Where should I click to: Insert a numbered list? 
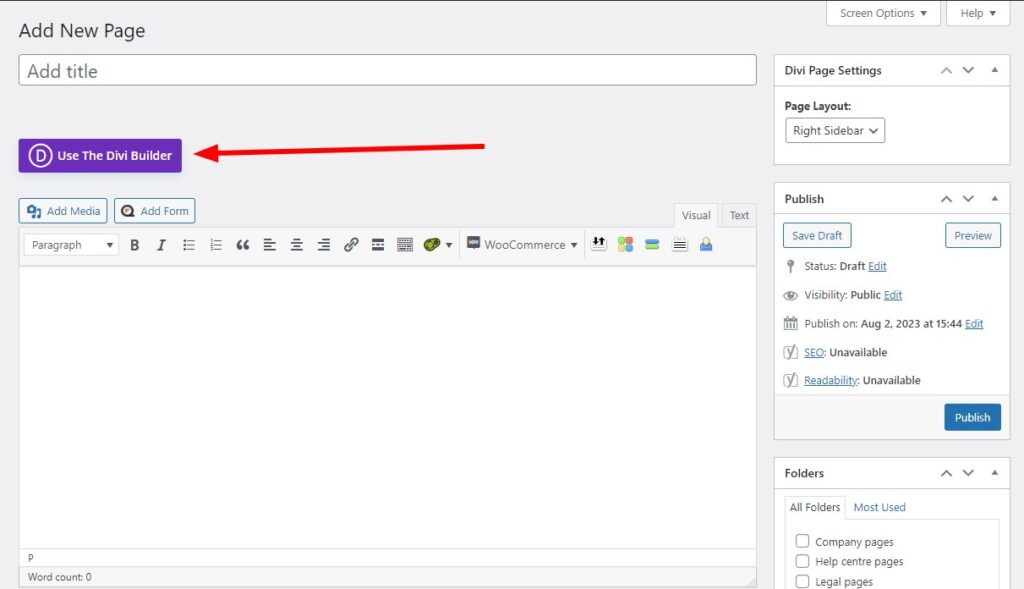coord(215,245)
